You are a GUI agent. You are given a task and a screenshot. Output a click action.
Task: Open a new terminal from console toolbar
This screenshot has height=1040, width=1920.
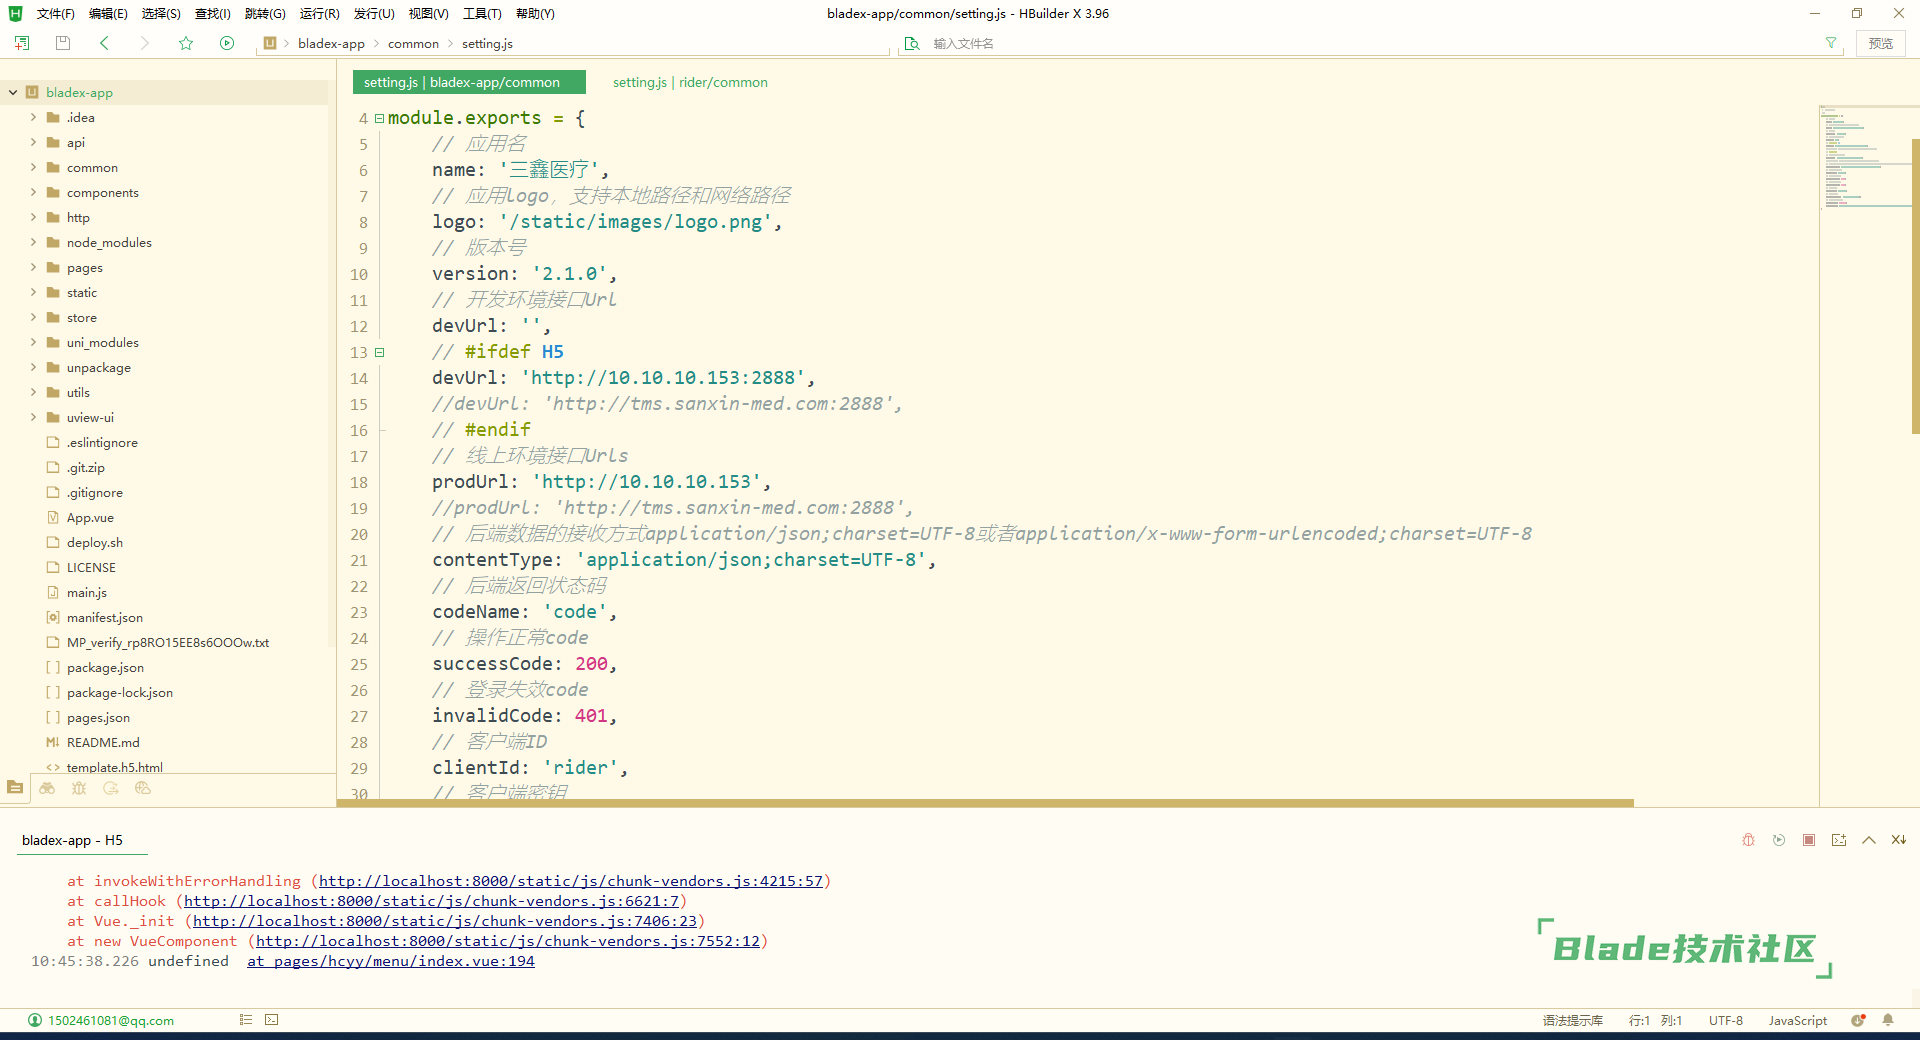pos(1839,840)
